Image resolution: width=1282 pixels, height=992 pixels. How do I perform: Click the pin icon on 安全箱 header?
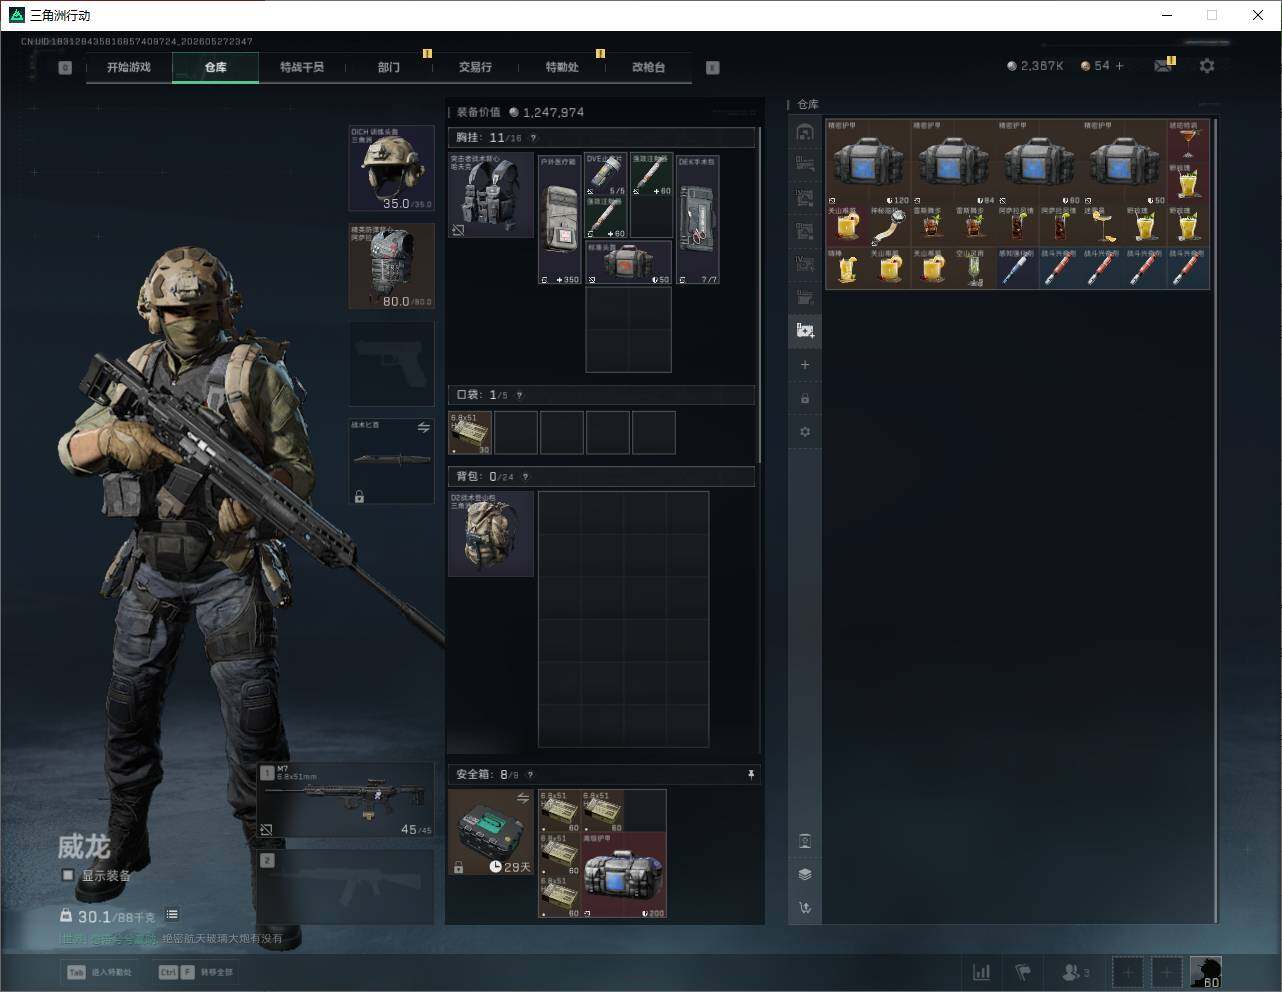[751, 774]
